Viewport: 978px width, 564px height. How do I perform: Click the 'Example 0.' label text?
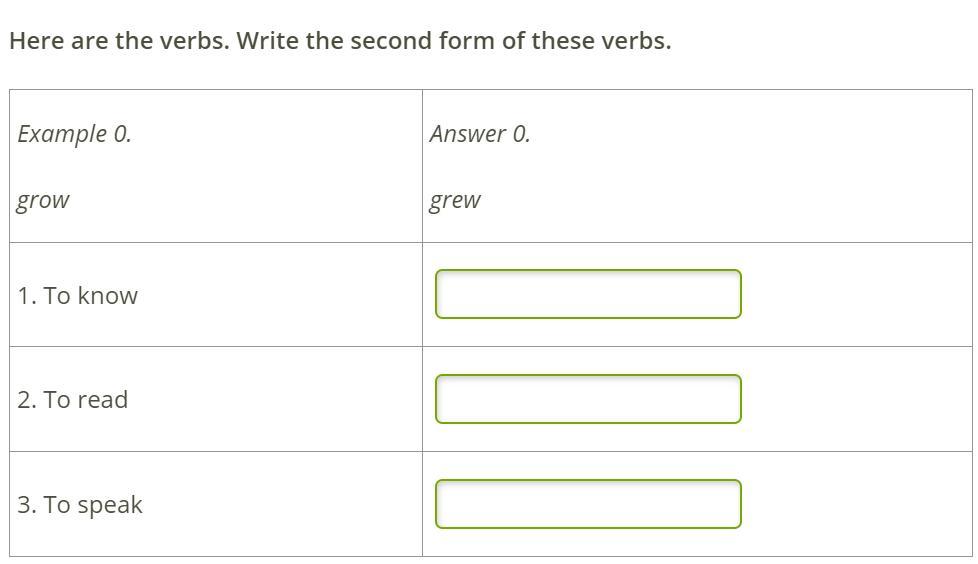coord(74,134)
